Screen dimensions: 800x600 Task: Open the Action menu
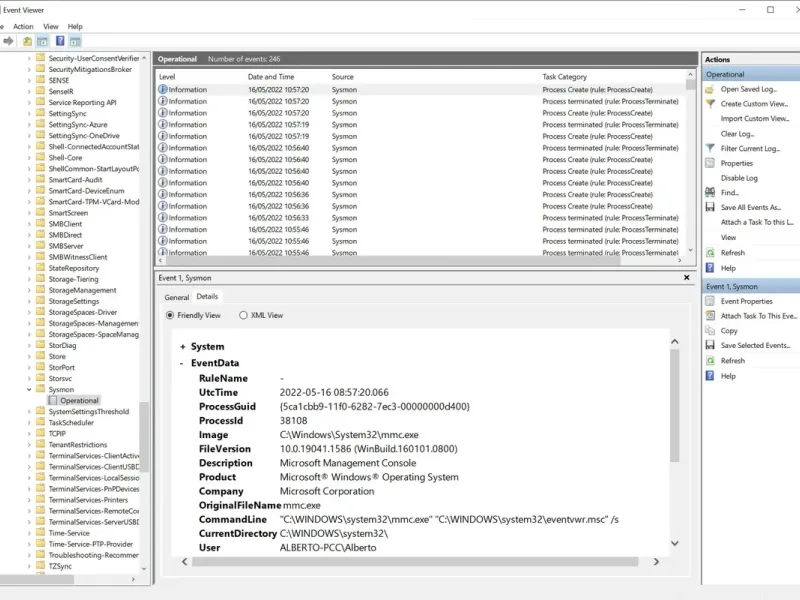coord(23,27)
